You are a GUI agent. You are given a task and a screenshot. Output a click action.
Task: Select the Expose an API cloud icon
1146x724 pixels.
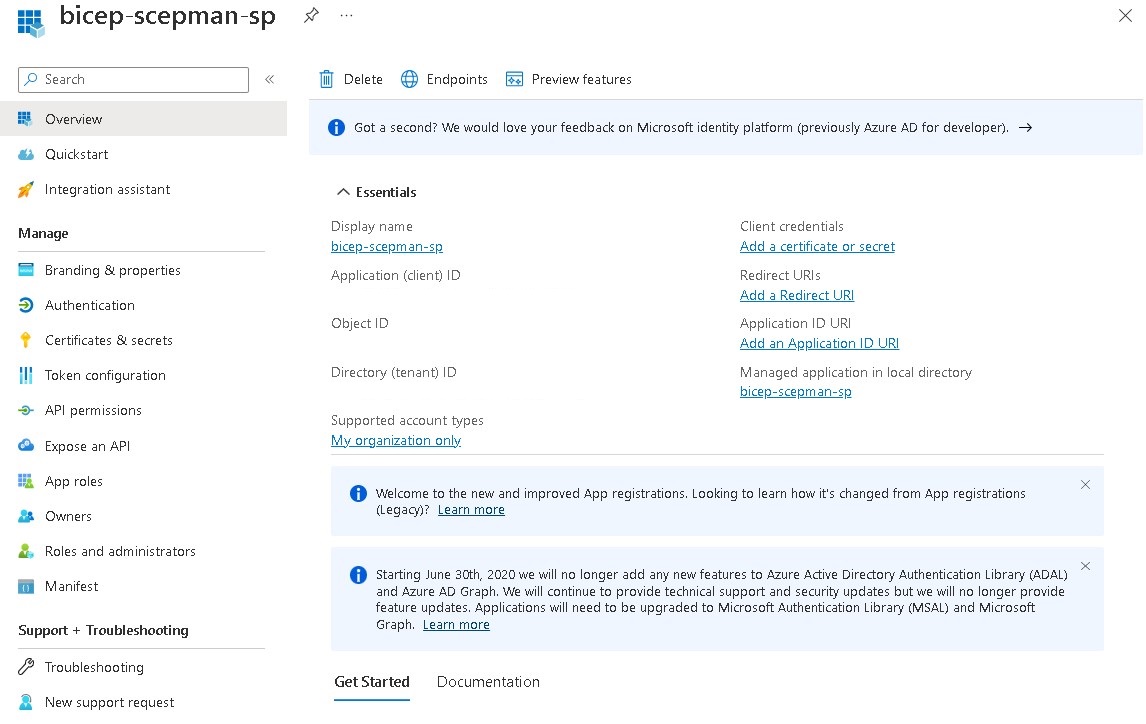point(26,446)
